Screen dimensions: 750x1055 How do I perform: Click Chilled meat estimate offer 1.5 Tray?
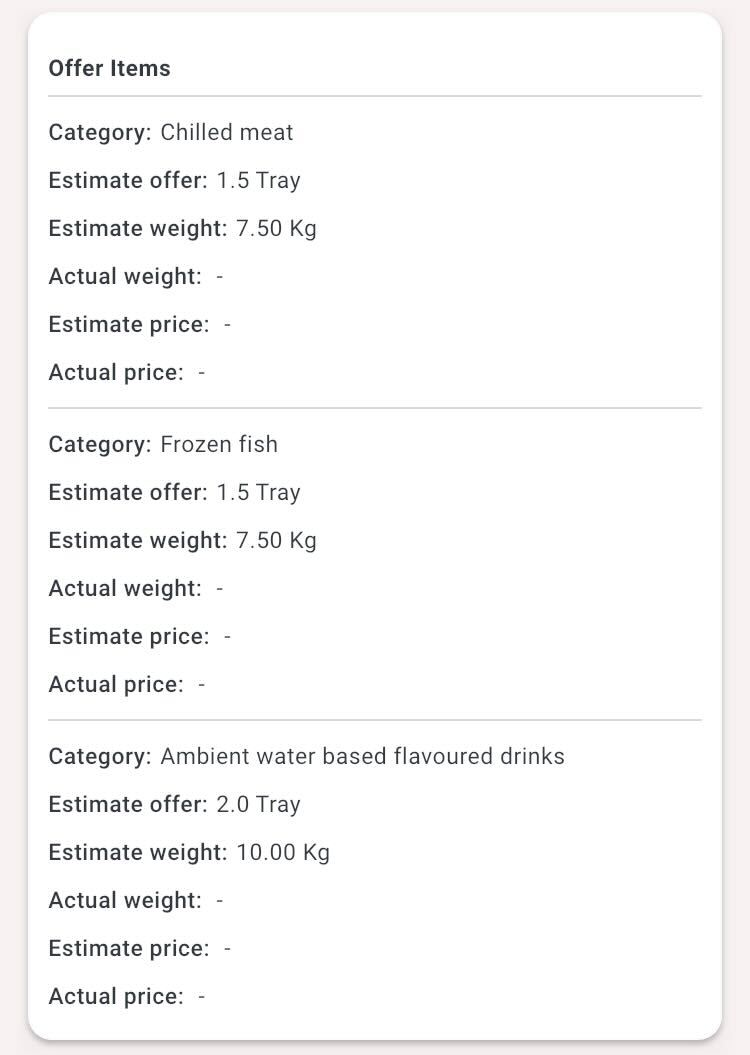pyautogui.click(x=258, y=180)
